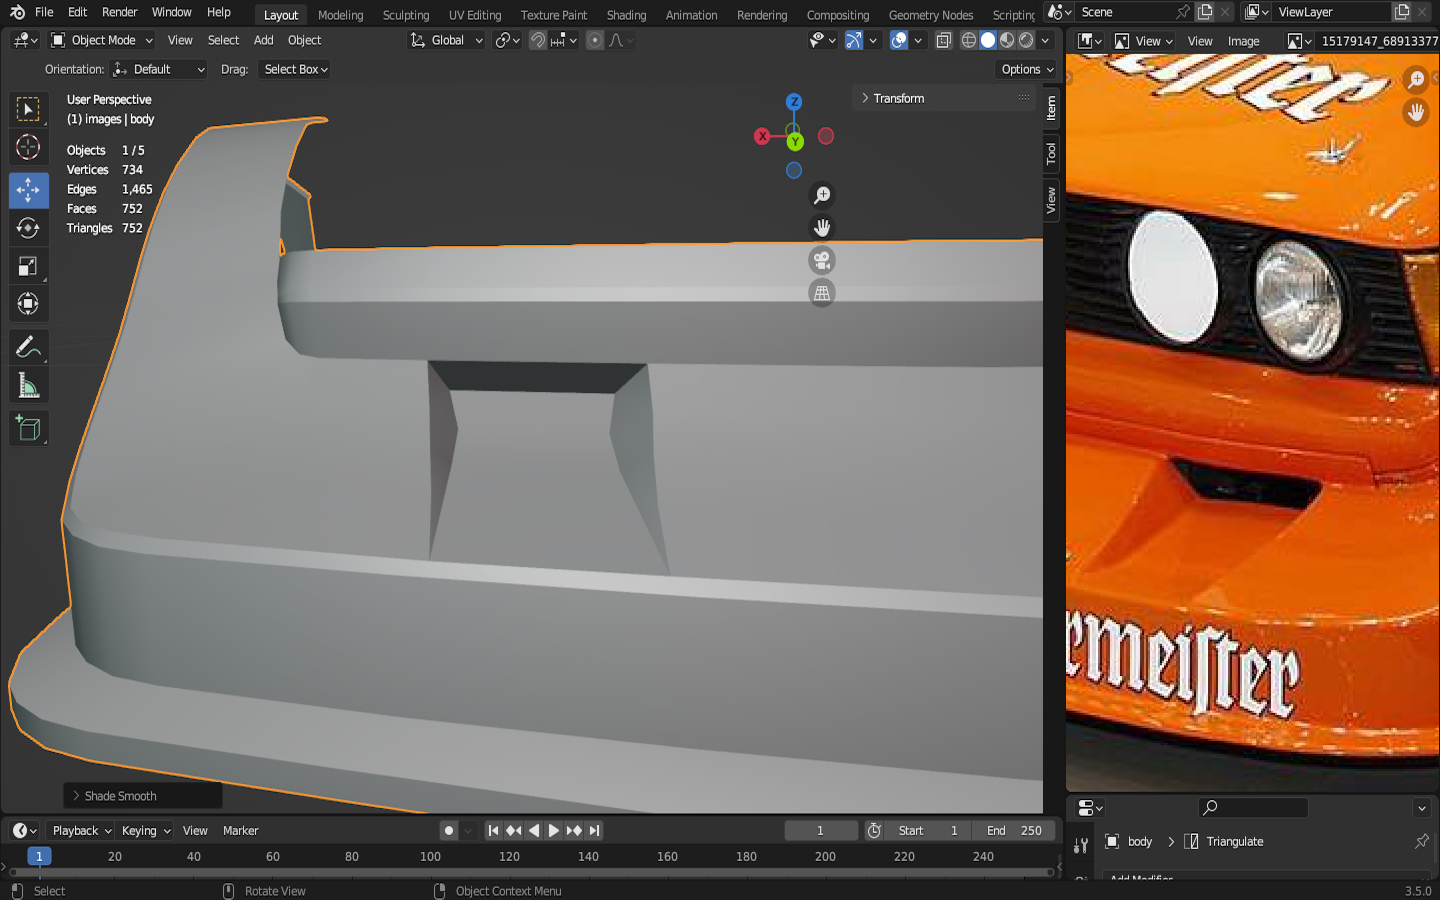Open the Options dropdown
1440x900 pixels.
point(1027,69)
